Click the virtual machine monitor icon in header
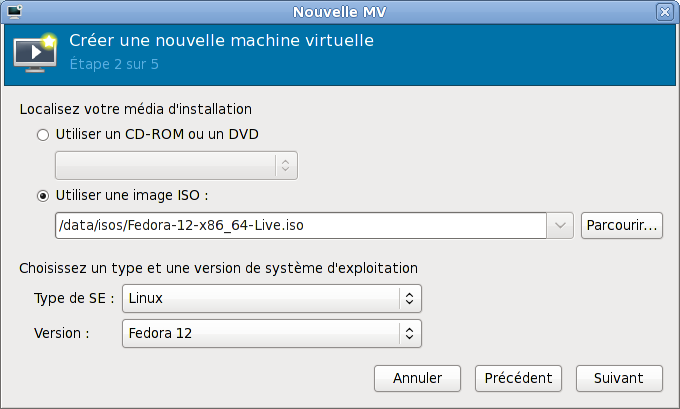680x409 pixels. [37, 54]
